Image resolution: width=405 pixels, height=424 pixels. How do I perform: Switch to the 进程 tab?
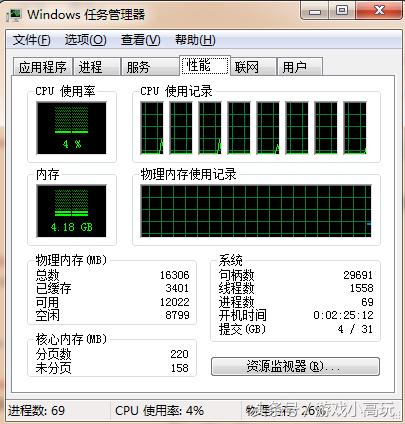[97, 67]
